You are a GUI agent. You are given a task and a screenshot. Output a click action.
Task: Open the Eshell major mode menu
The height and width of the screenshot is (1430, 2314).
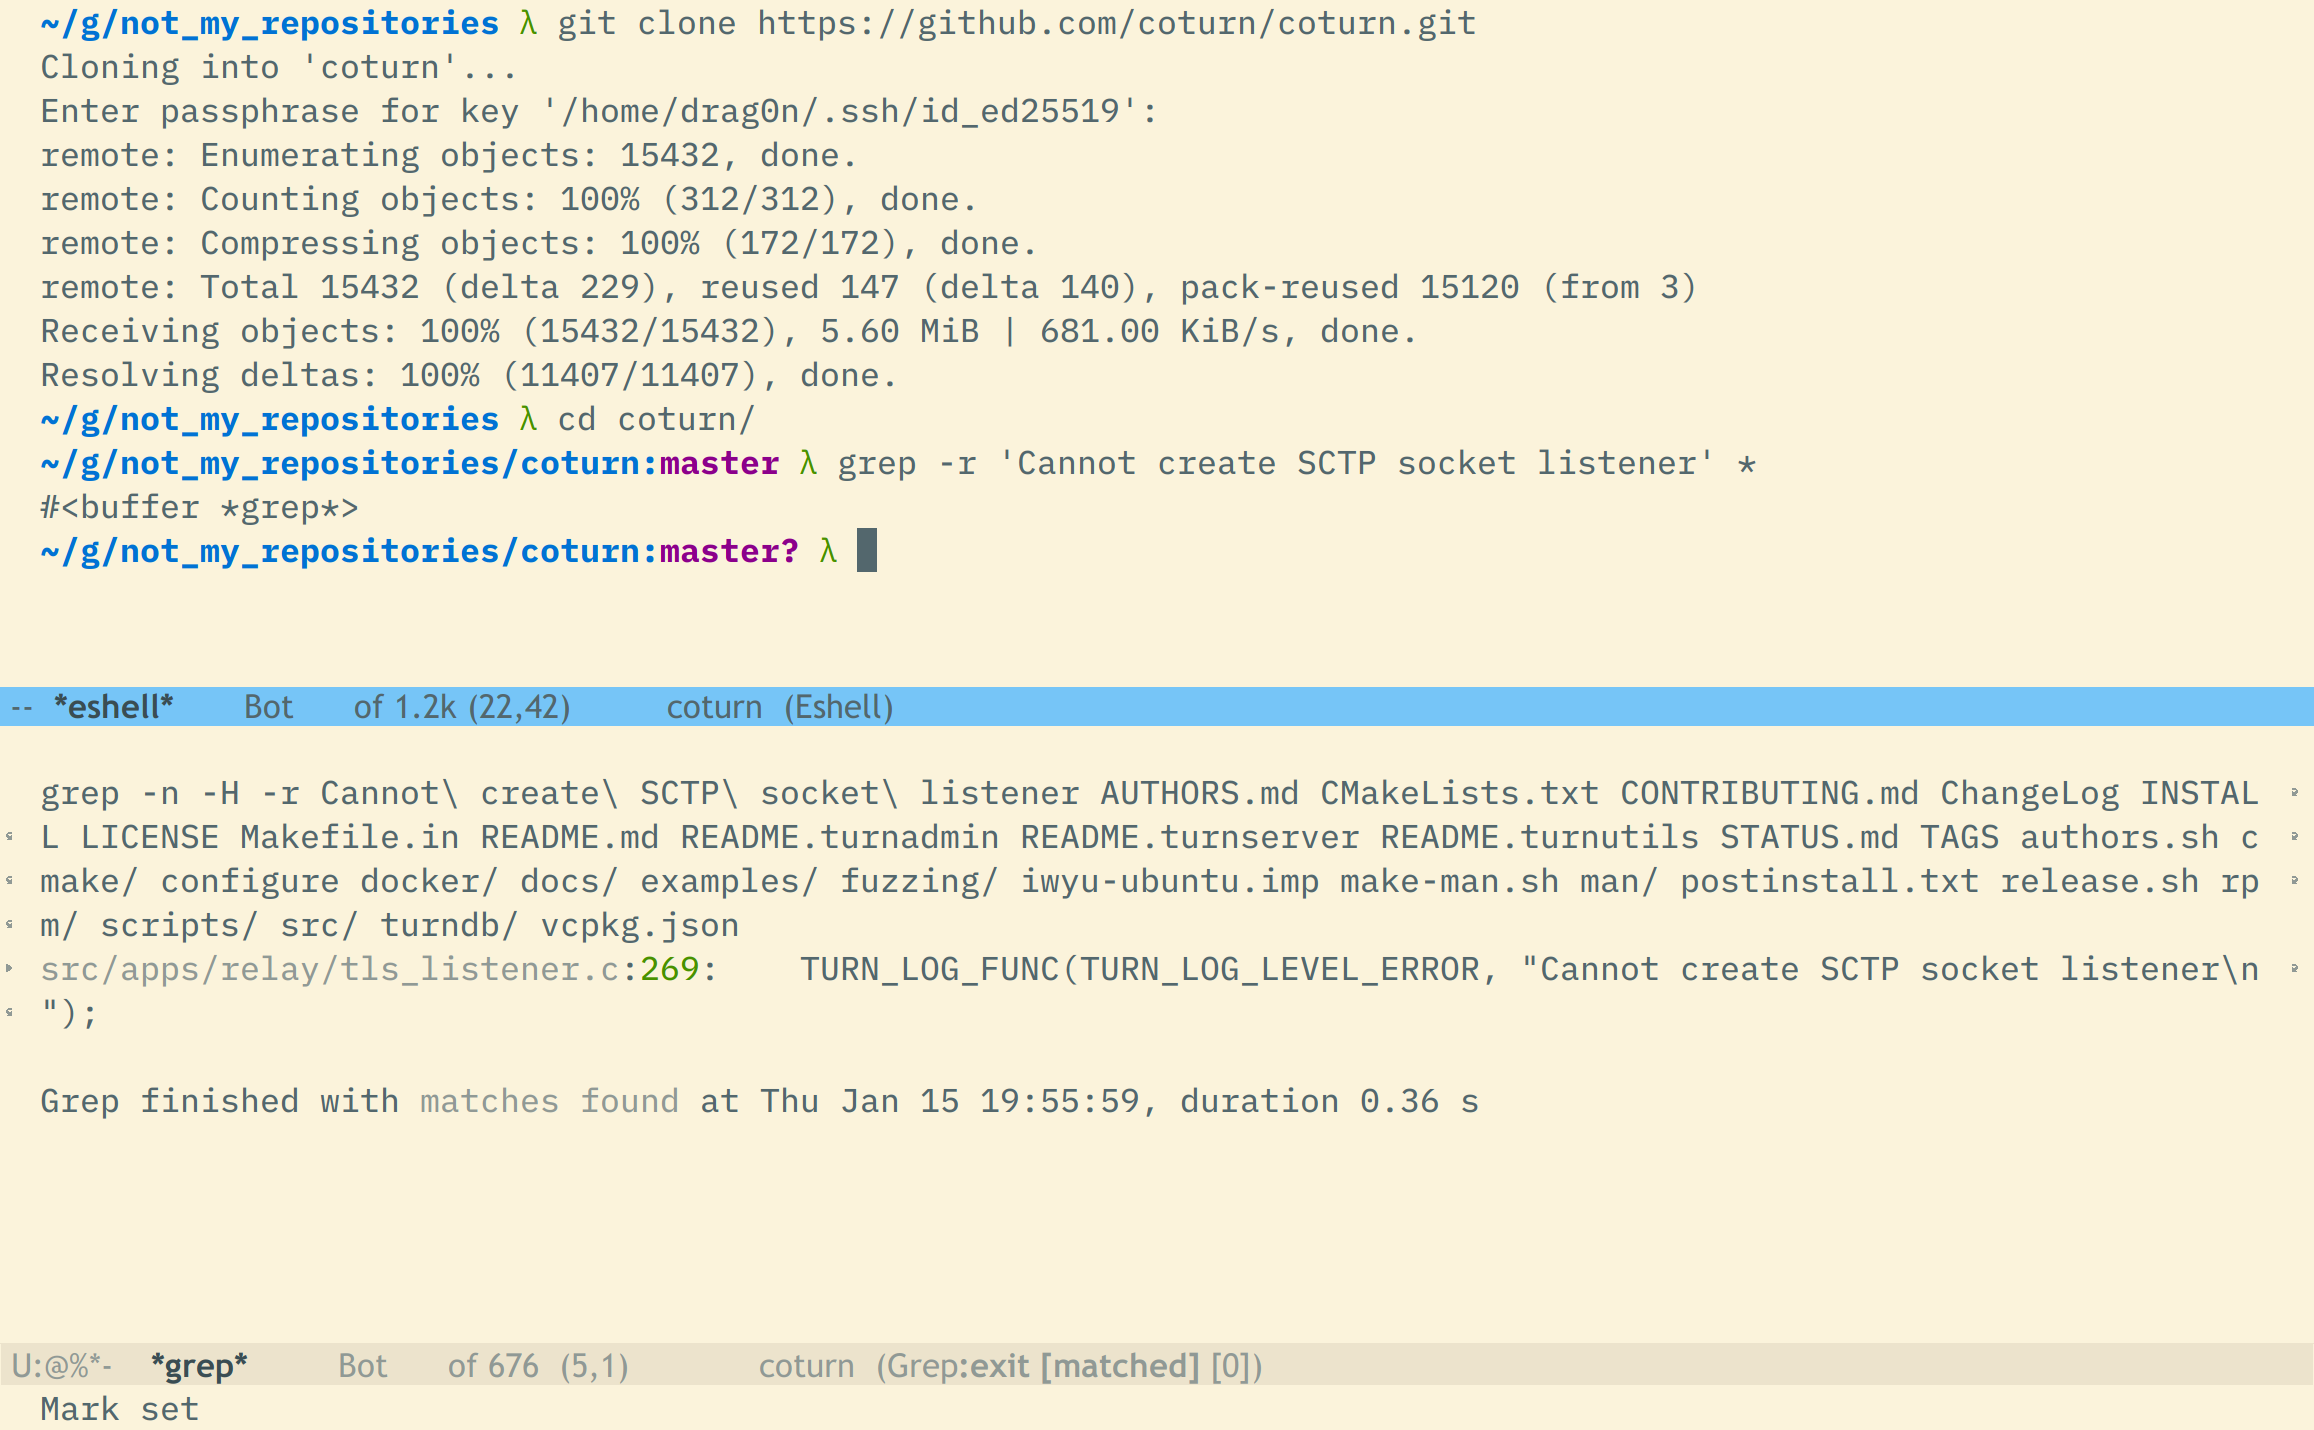838,707
